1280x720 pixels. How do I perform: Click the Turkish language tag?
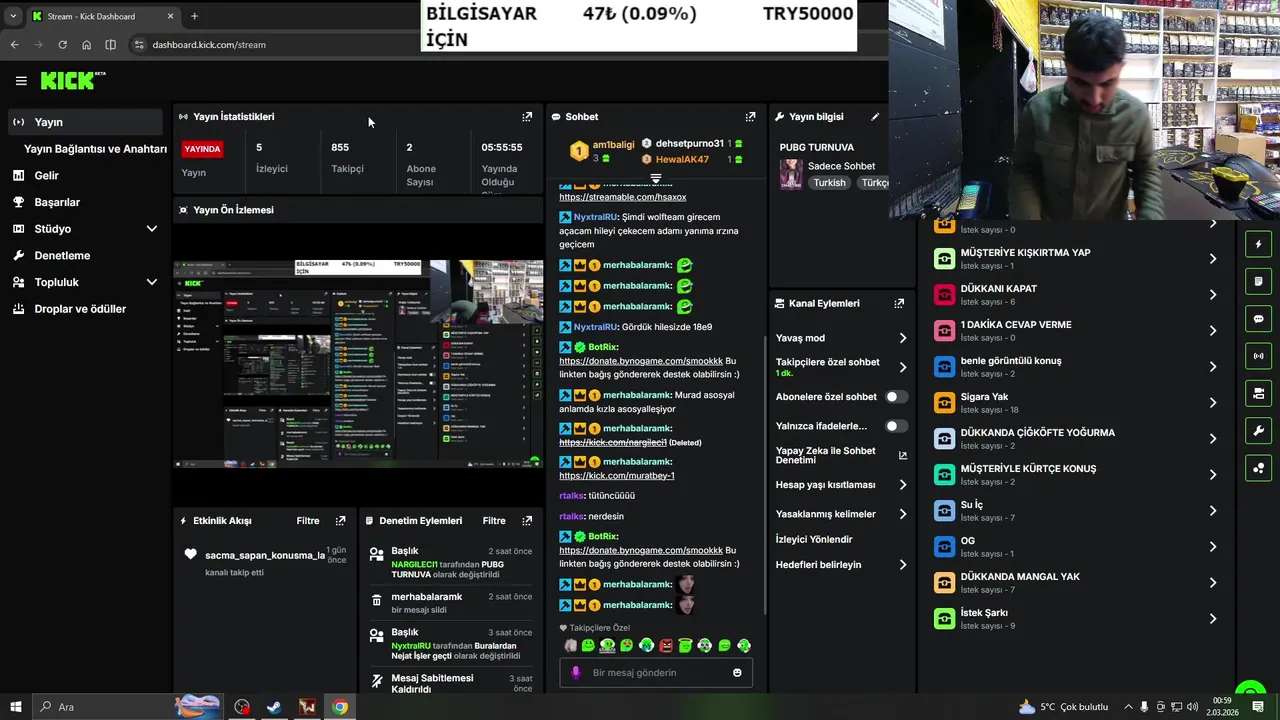[829, 183]
